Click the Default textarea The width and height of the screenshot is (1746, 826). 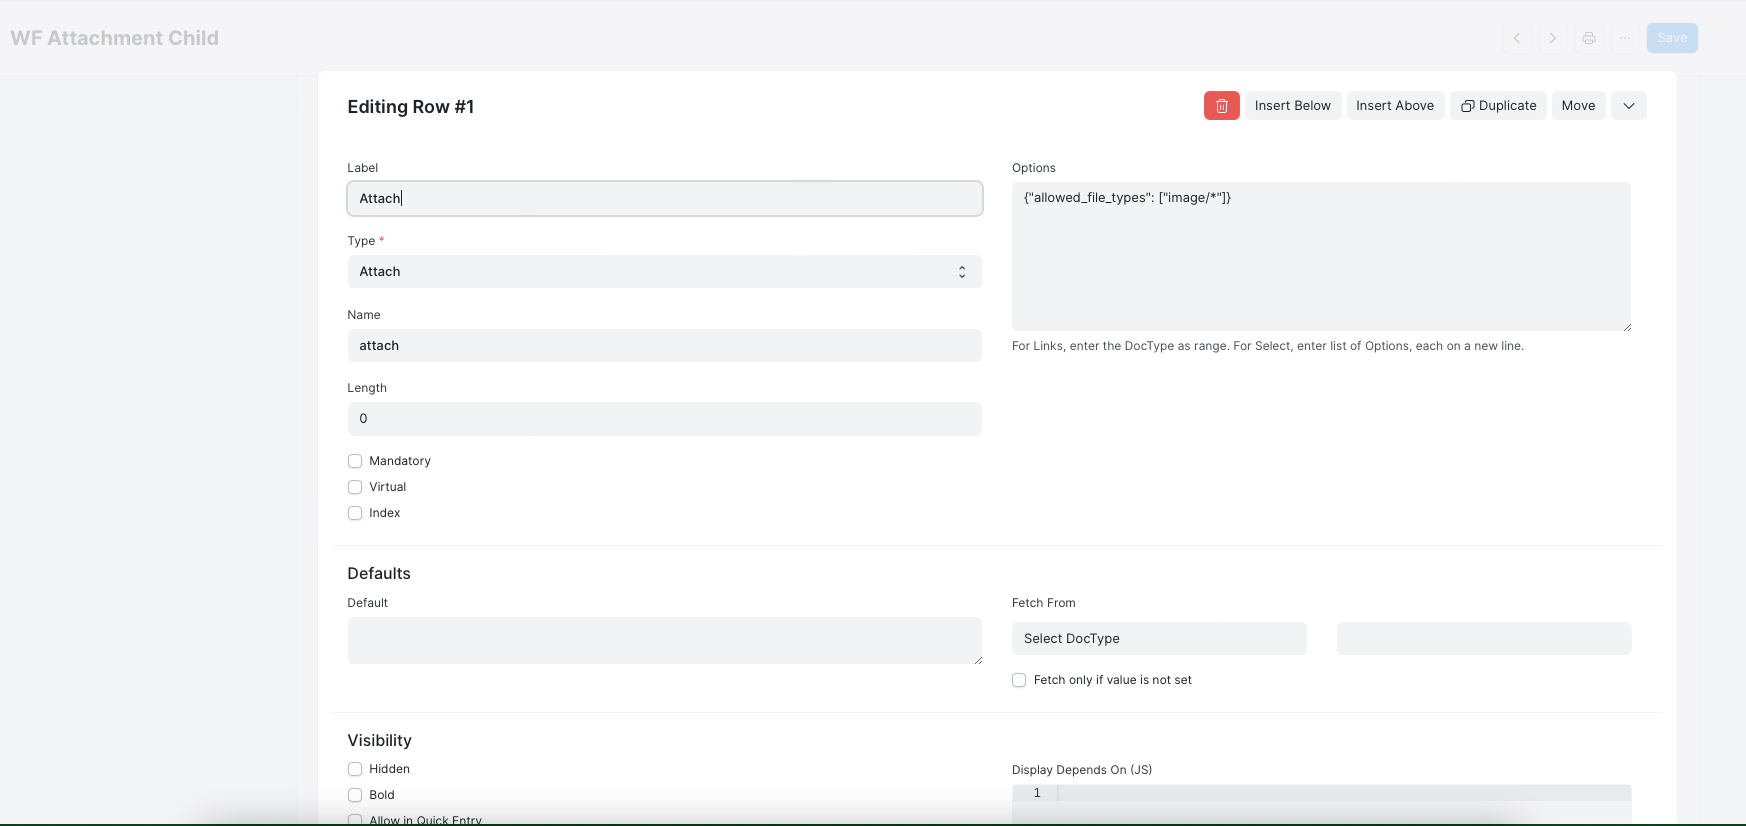point(665,641)
